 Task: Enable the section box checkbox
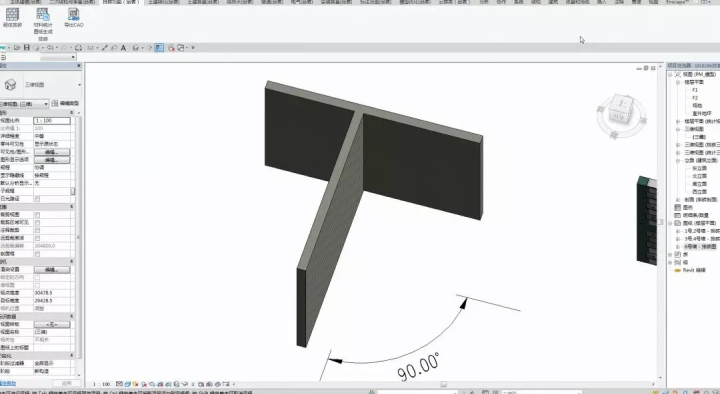[x=38, y=254]
